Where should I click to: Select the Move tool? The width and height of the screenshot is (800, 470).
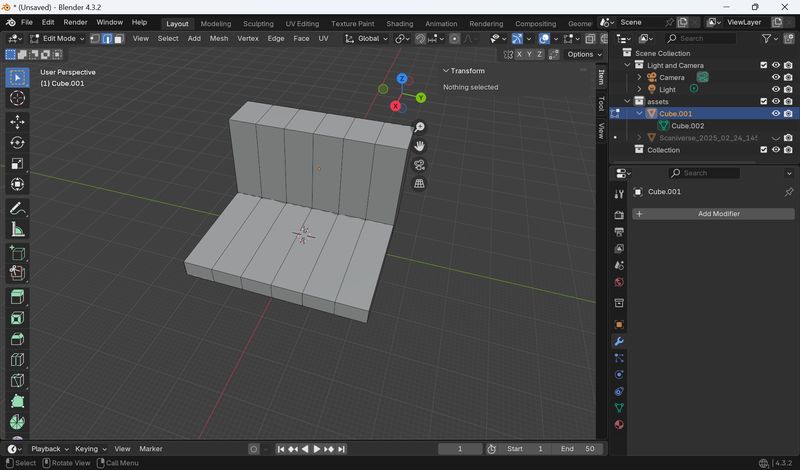click(x=17, y=122)
